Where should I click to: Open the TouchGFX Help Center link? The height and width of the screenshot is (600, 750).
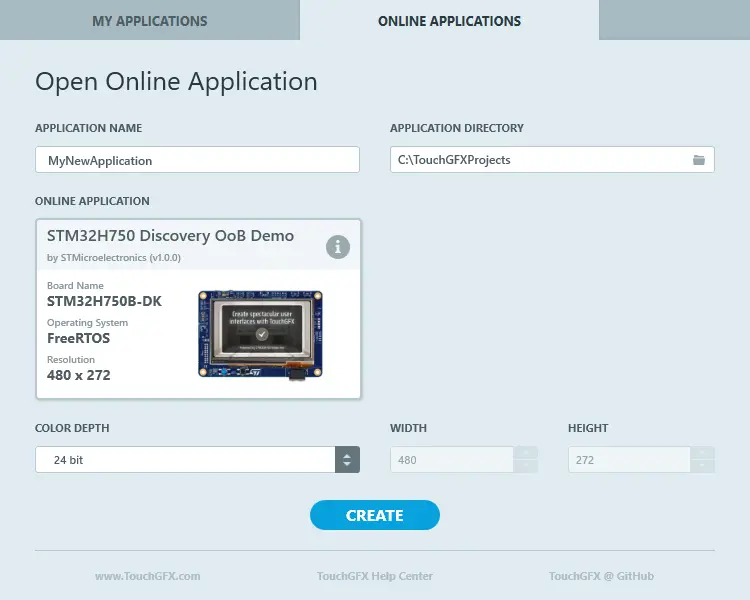point(375,576)
